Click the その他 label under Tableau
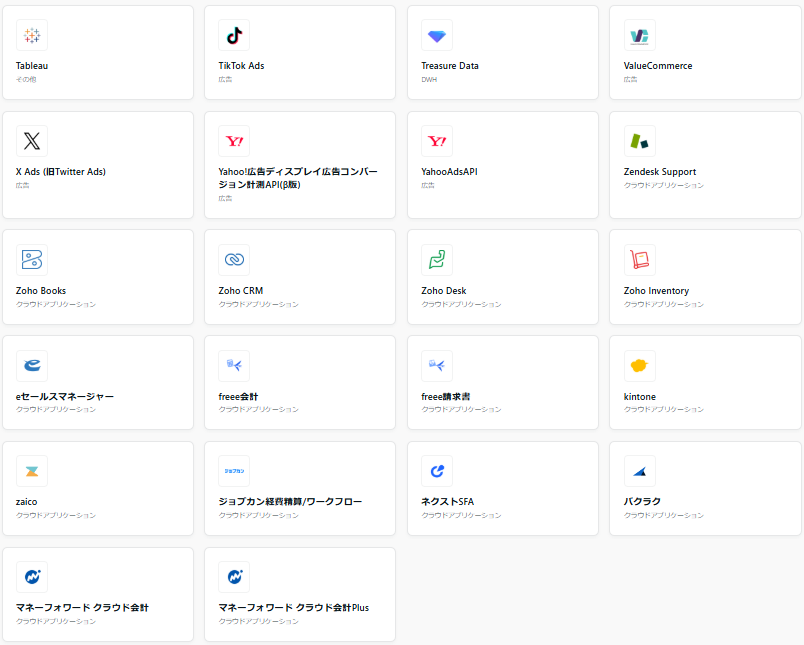 click(26, 79)
